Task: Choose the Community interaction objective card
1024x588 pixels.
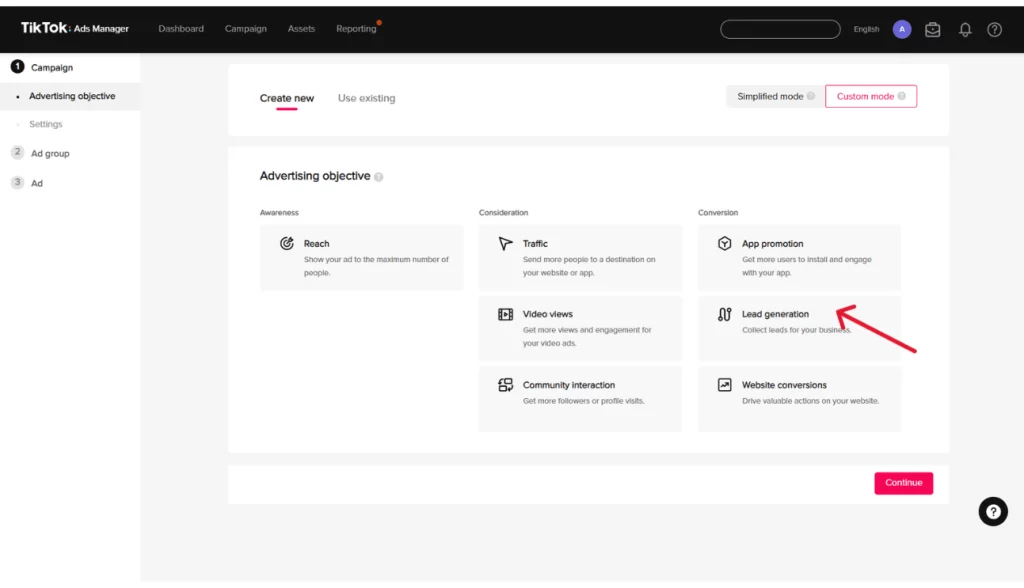Action: point(580,399)
